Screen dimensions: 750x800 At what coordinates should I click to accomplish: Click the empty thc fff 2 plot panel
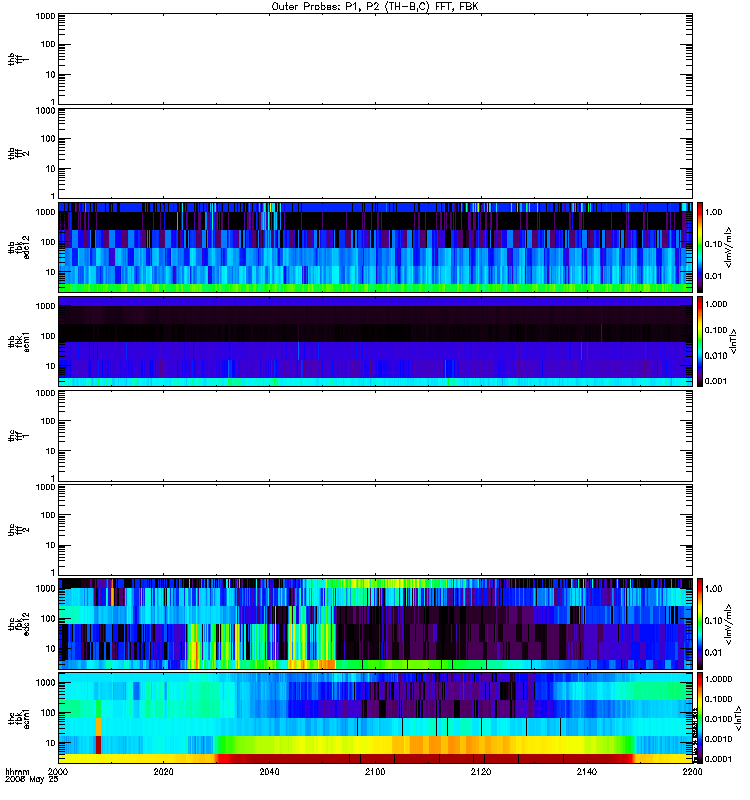[375, 530]
